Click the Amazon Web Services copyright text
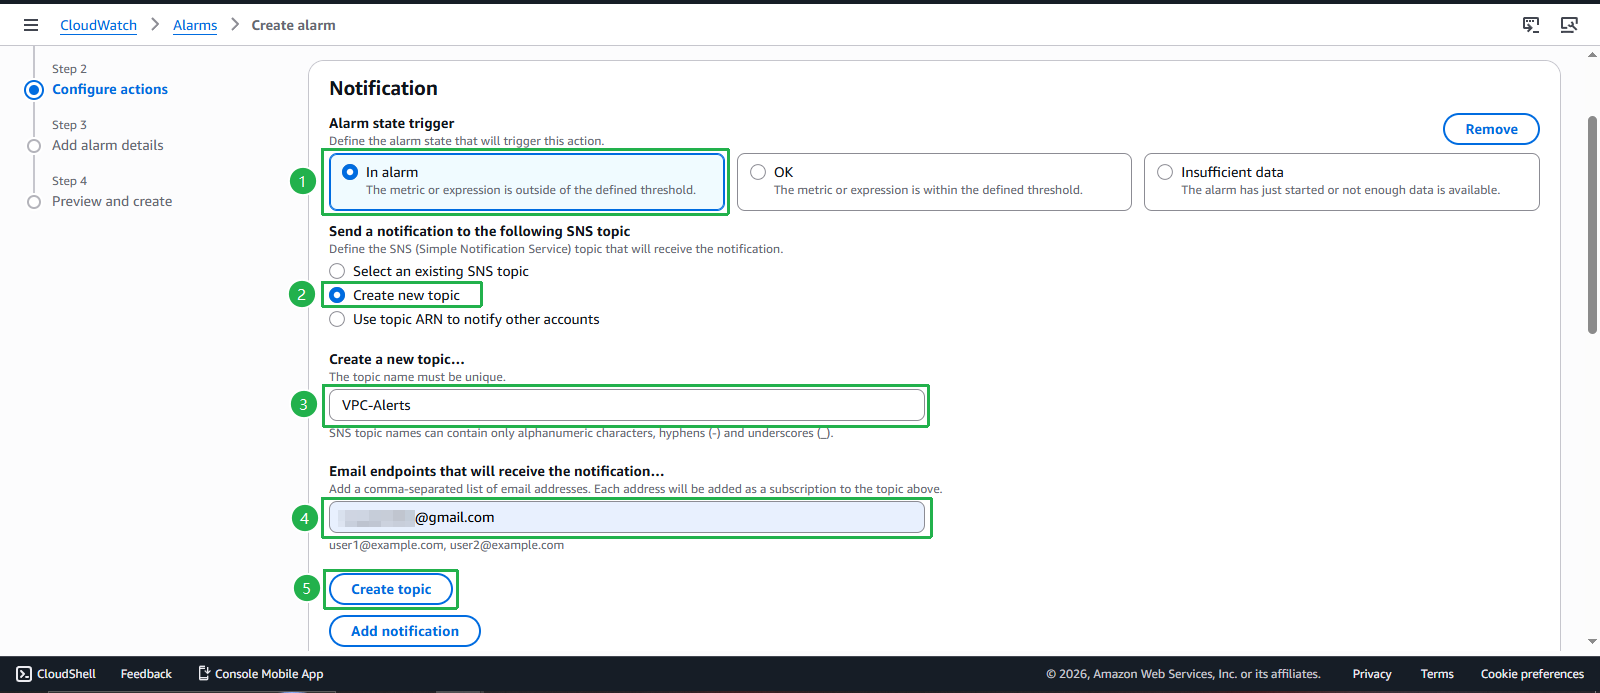This screenshot has width=1600, height=693. click(1183, 674)
